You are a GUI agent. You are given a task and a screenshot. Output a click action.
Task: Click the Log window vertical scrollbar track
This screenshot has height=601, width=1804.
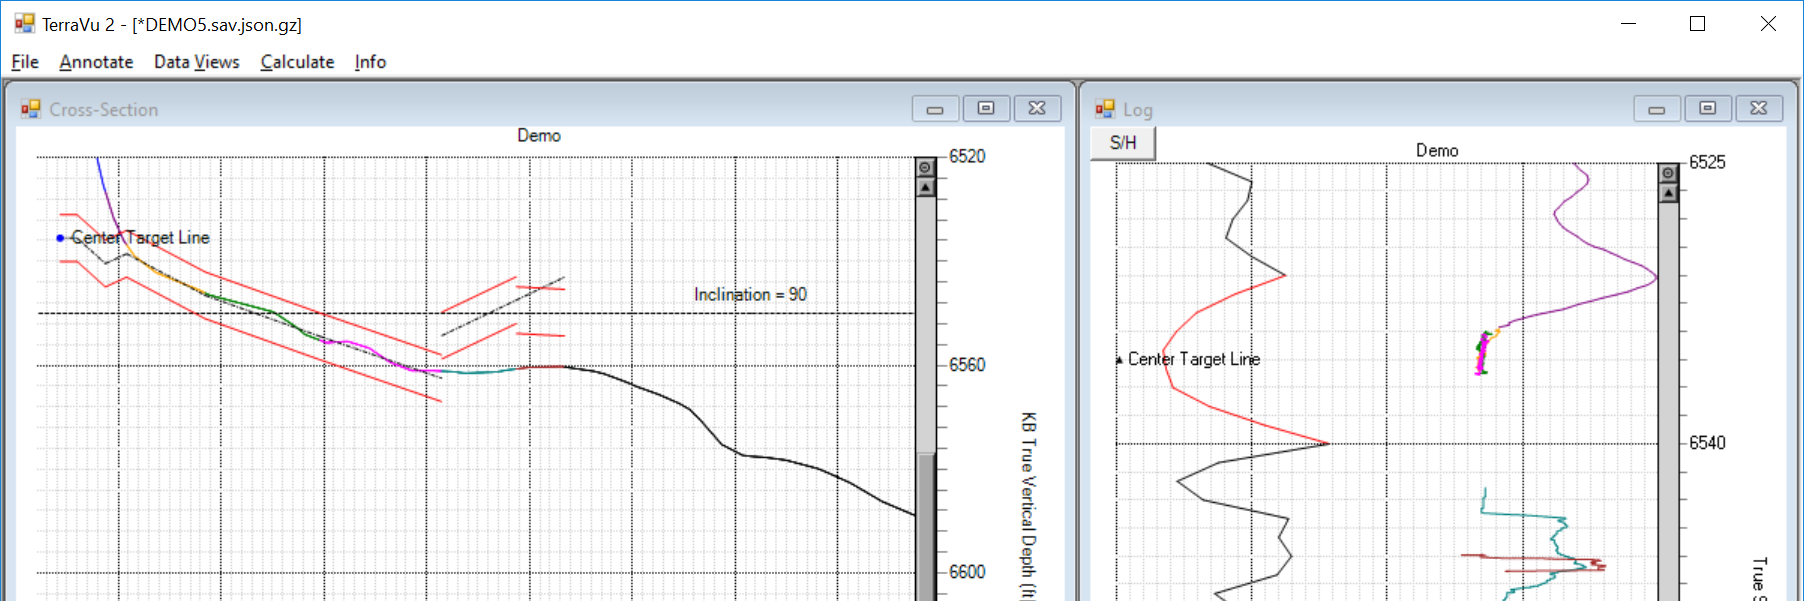[1668, 400]
